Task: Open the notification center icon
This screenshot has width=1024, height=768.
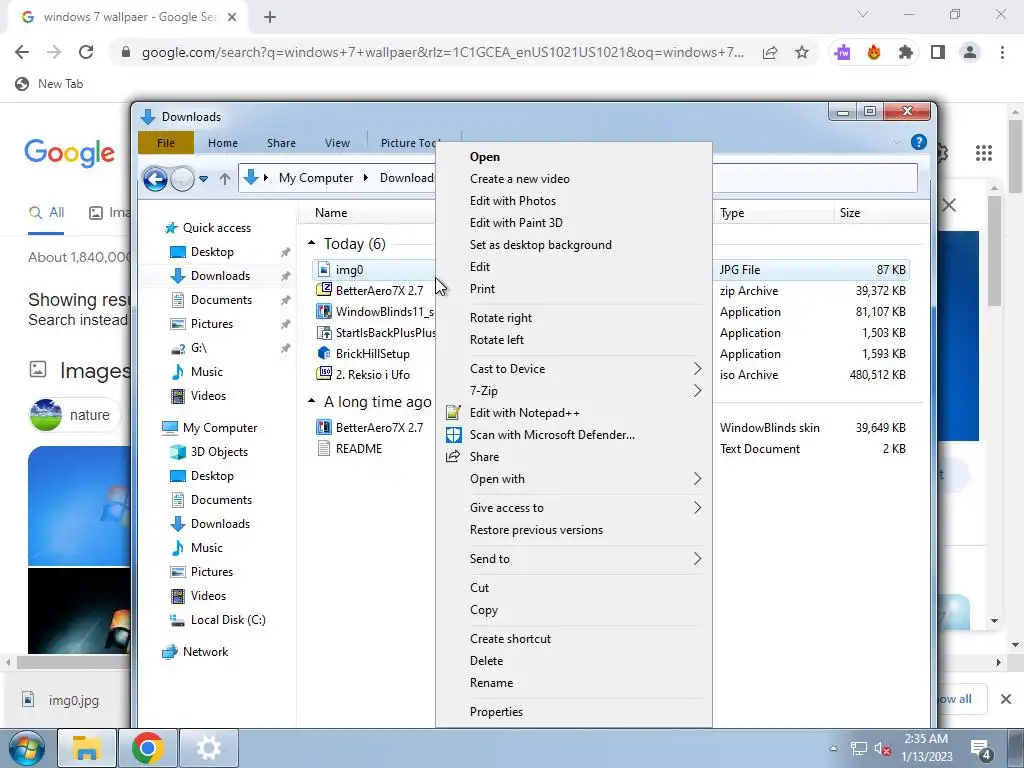Action: (981, 749)
